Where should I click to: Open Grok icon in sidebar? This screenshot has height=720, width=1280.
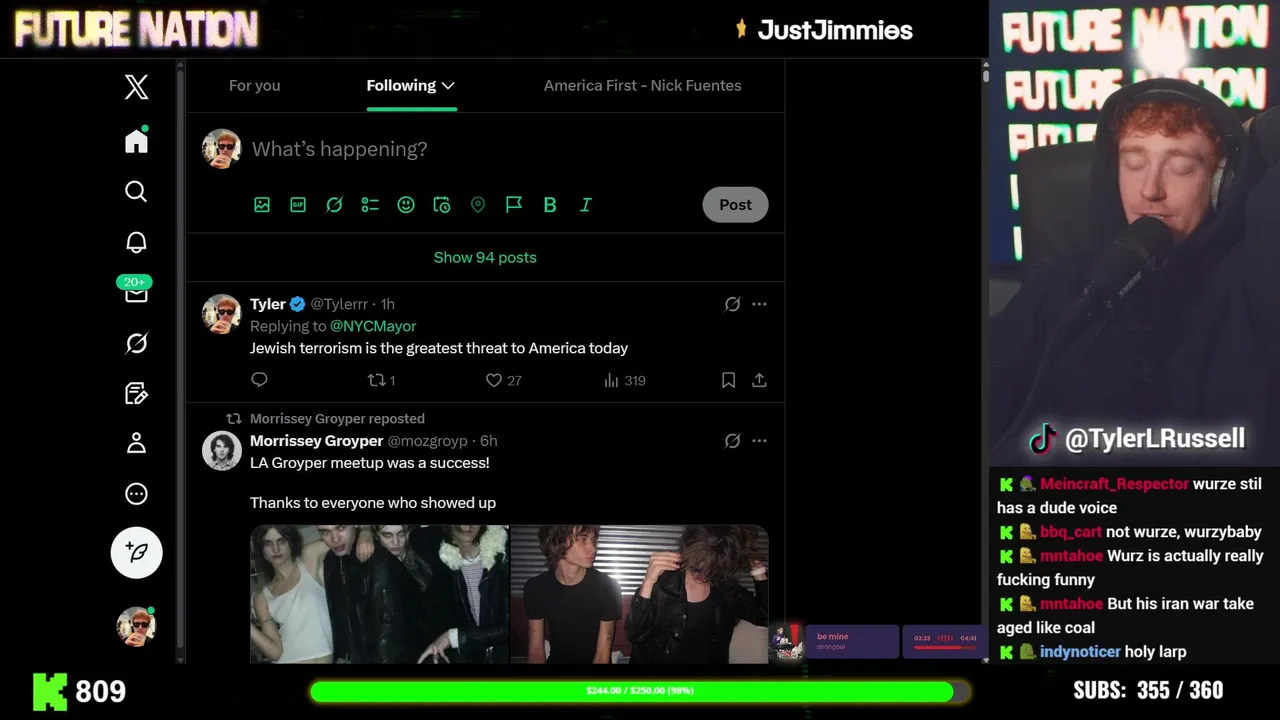click(137, 343)
